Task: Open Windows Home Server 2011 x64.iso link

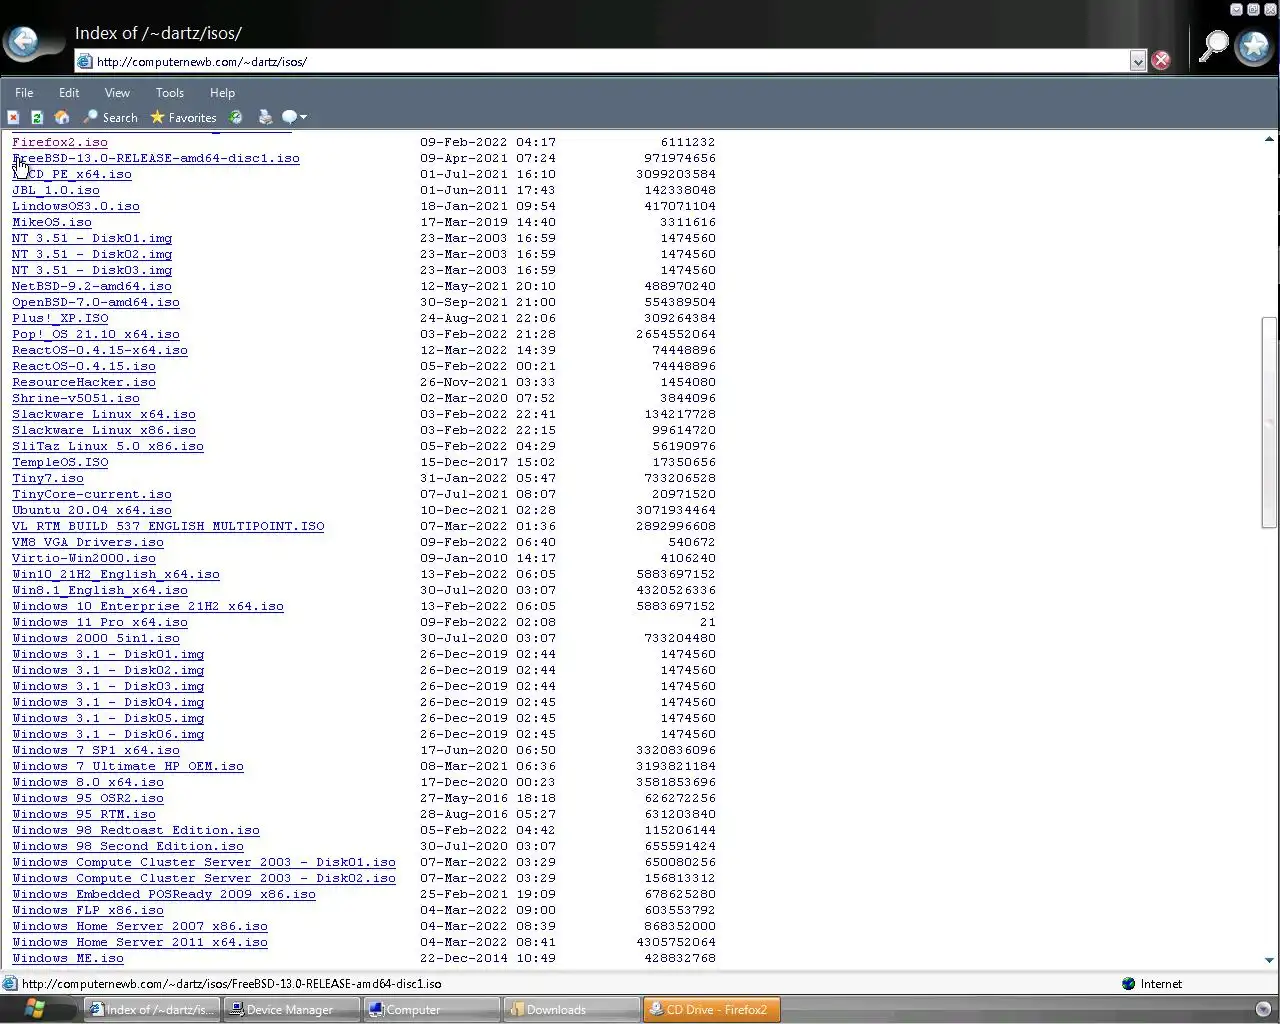Action: pos(140,942)
